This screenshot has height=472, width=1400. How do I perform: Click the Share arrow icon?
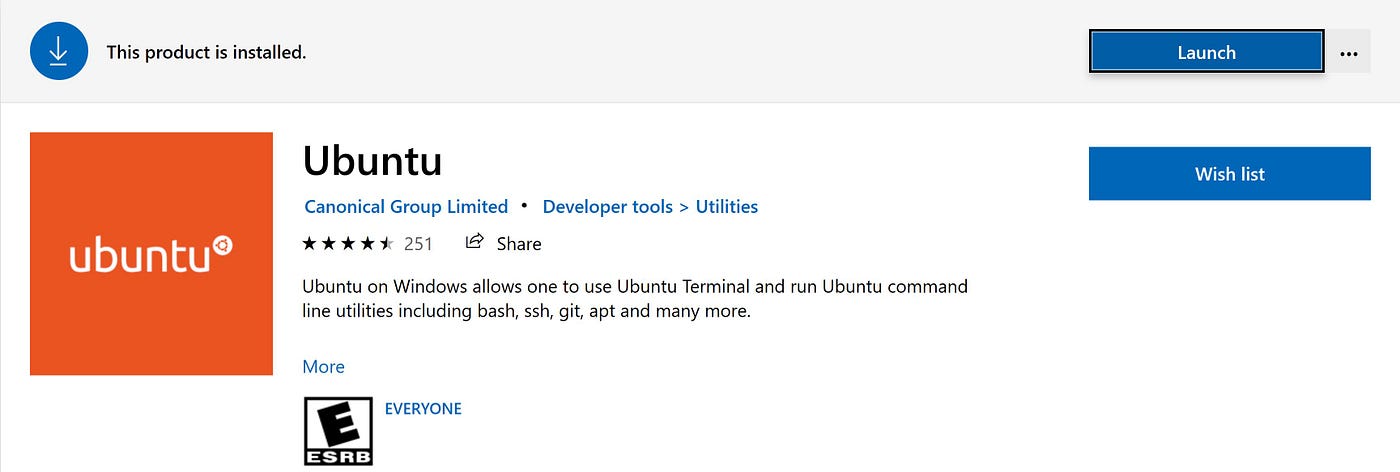[475, 242]
